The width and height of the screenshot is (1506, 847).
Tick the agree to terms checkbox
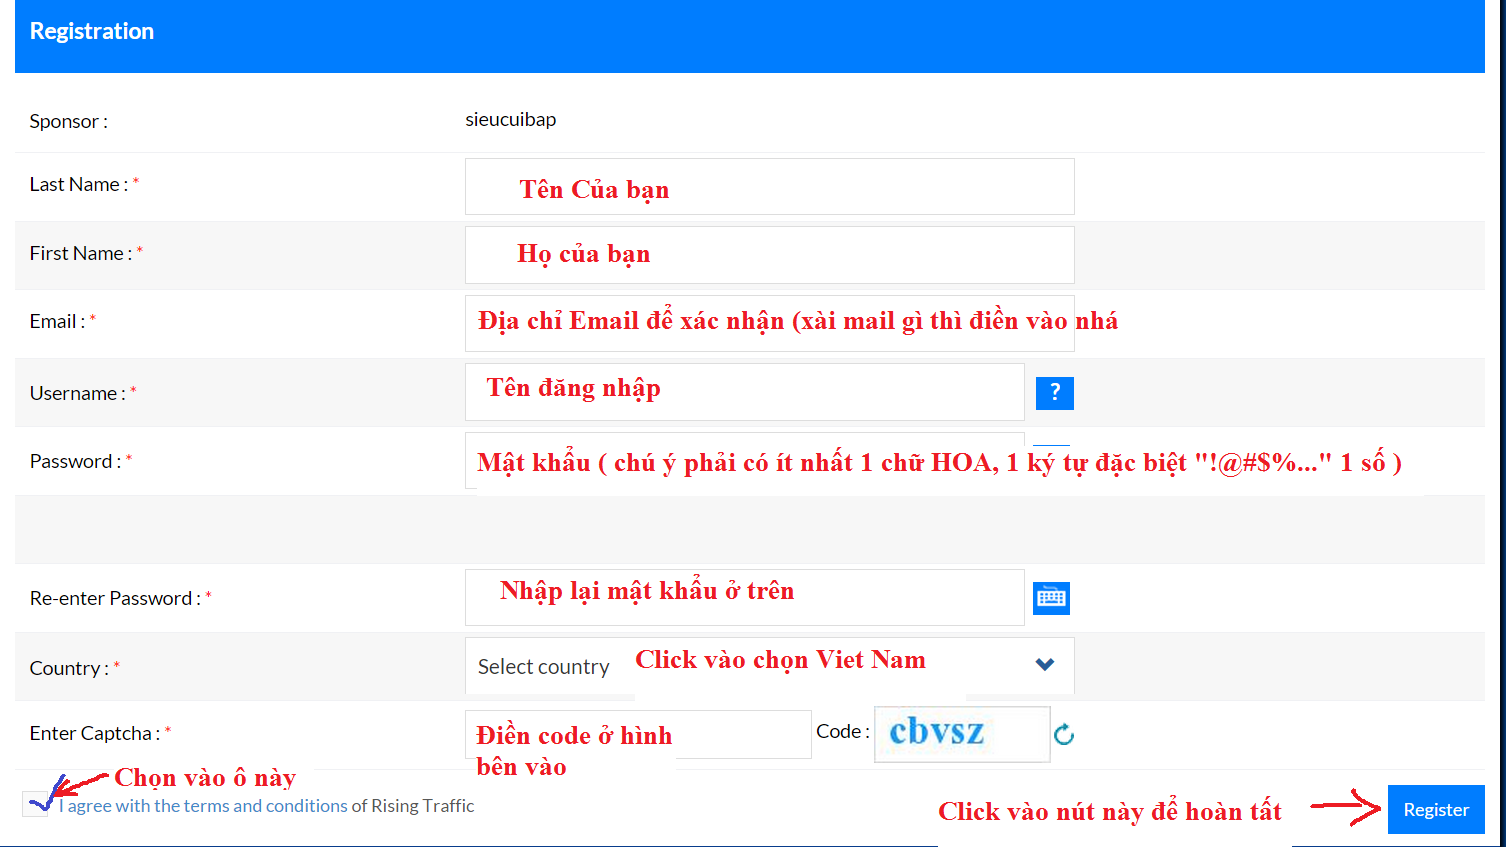tap(35, 803)
